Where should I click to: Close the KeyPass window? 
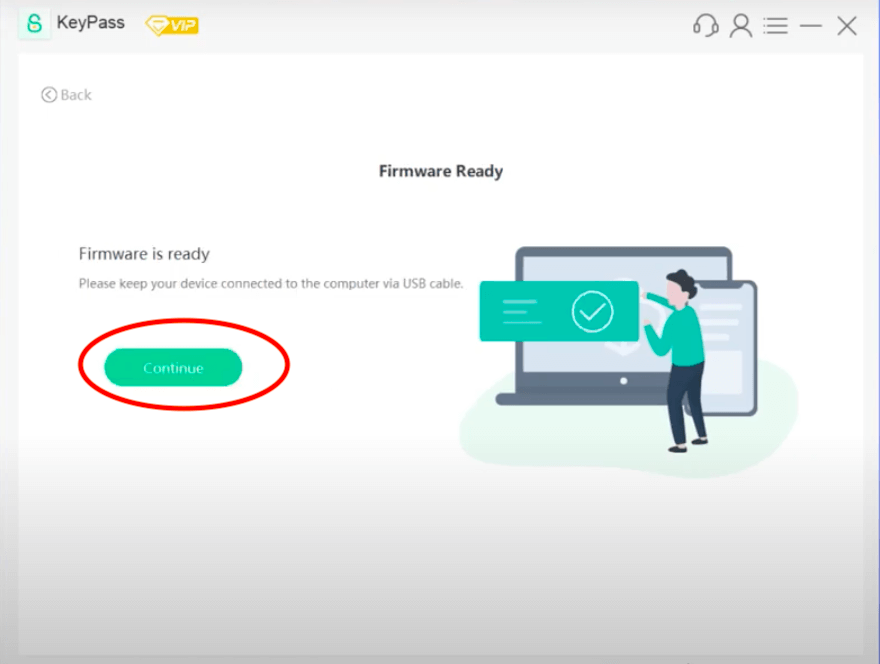tap(846, 26)
